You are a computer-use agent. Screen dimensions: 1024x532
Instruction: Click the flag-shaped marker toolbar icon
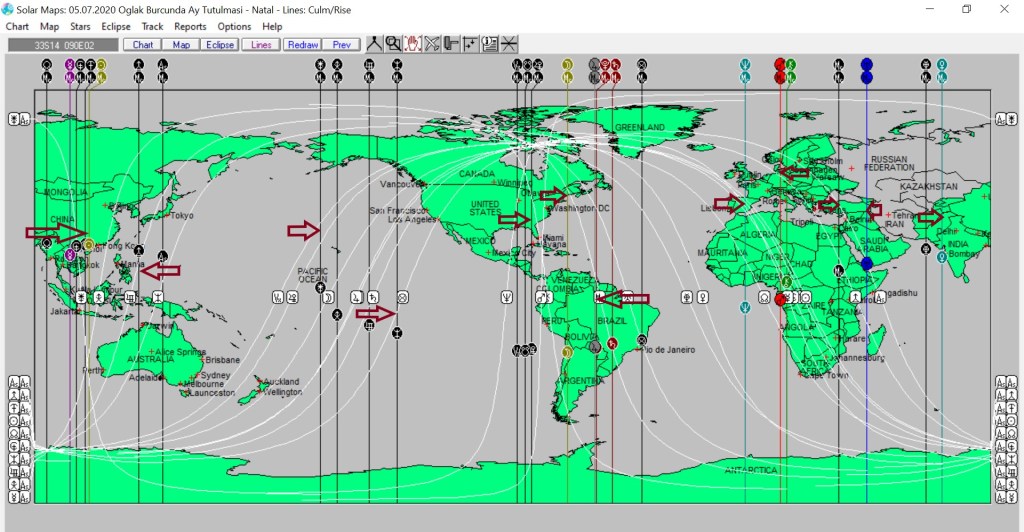click(x=451, y=44)
